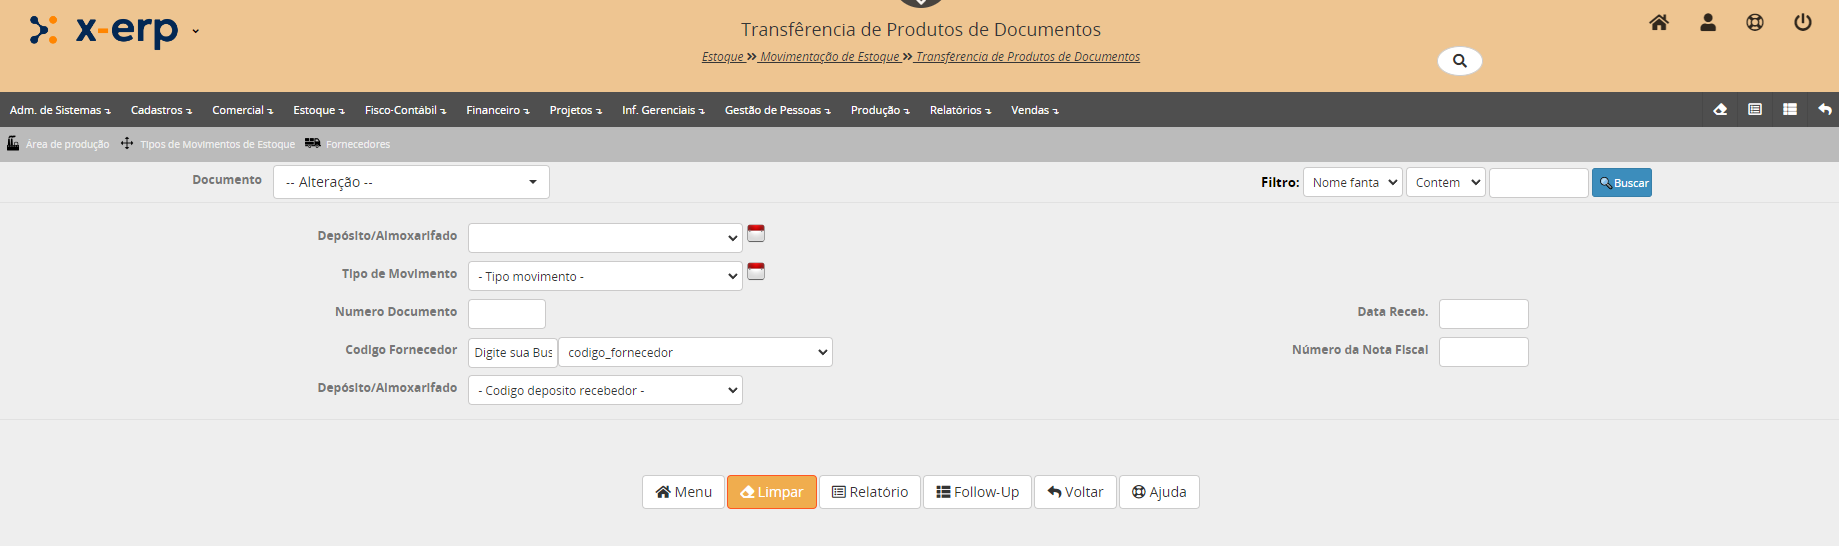Open the Financeiro menu
This screenshot has height=546, width=1839.
coord(497,110)
